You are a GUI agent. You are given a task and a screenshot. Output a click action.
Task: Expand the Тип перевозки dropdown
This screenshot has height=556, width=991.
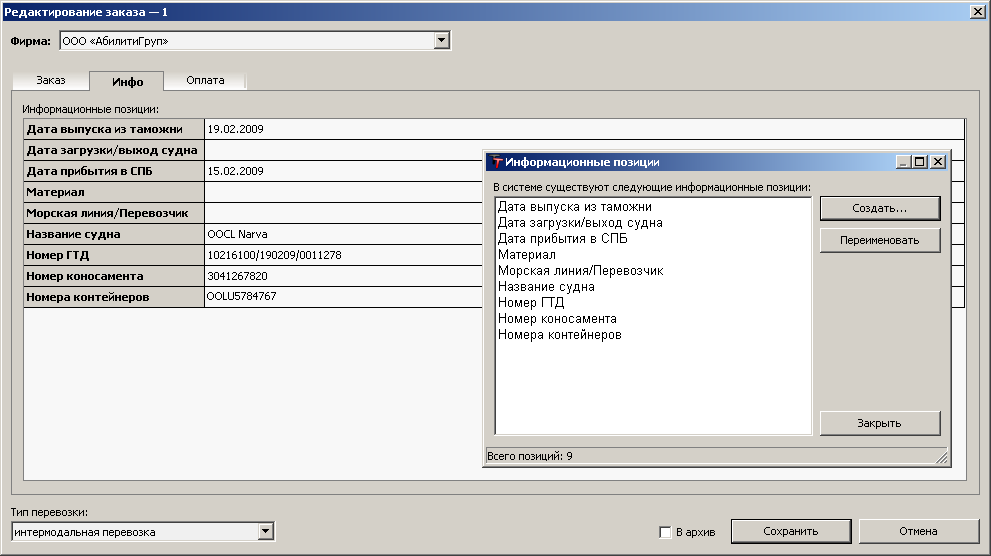pyautogui.click(x=265, y=532)
